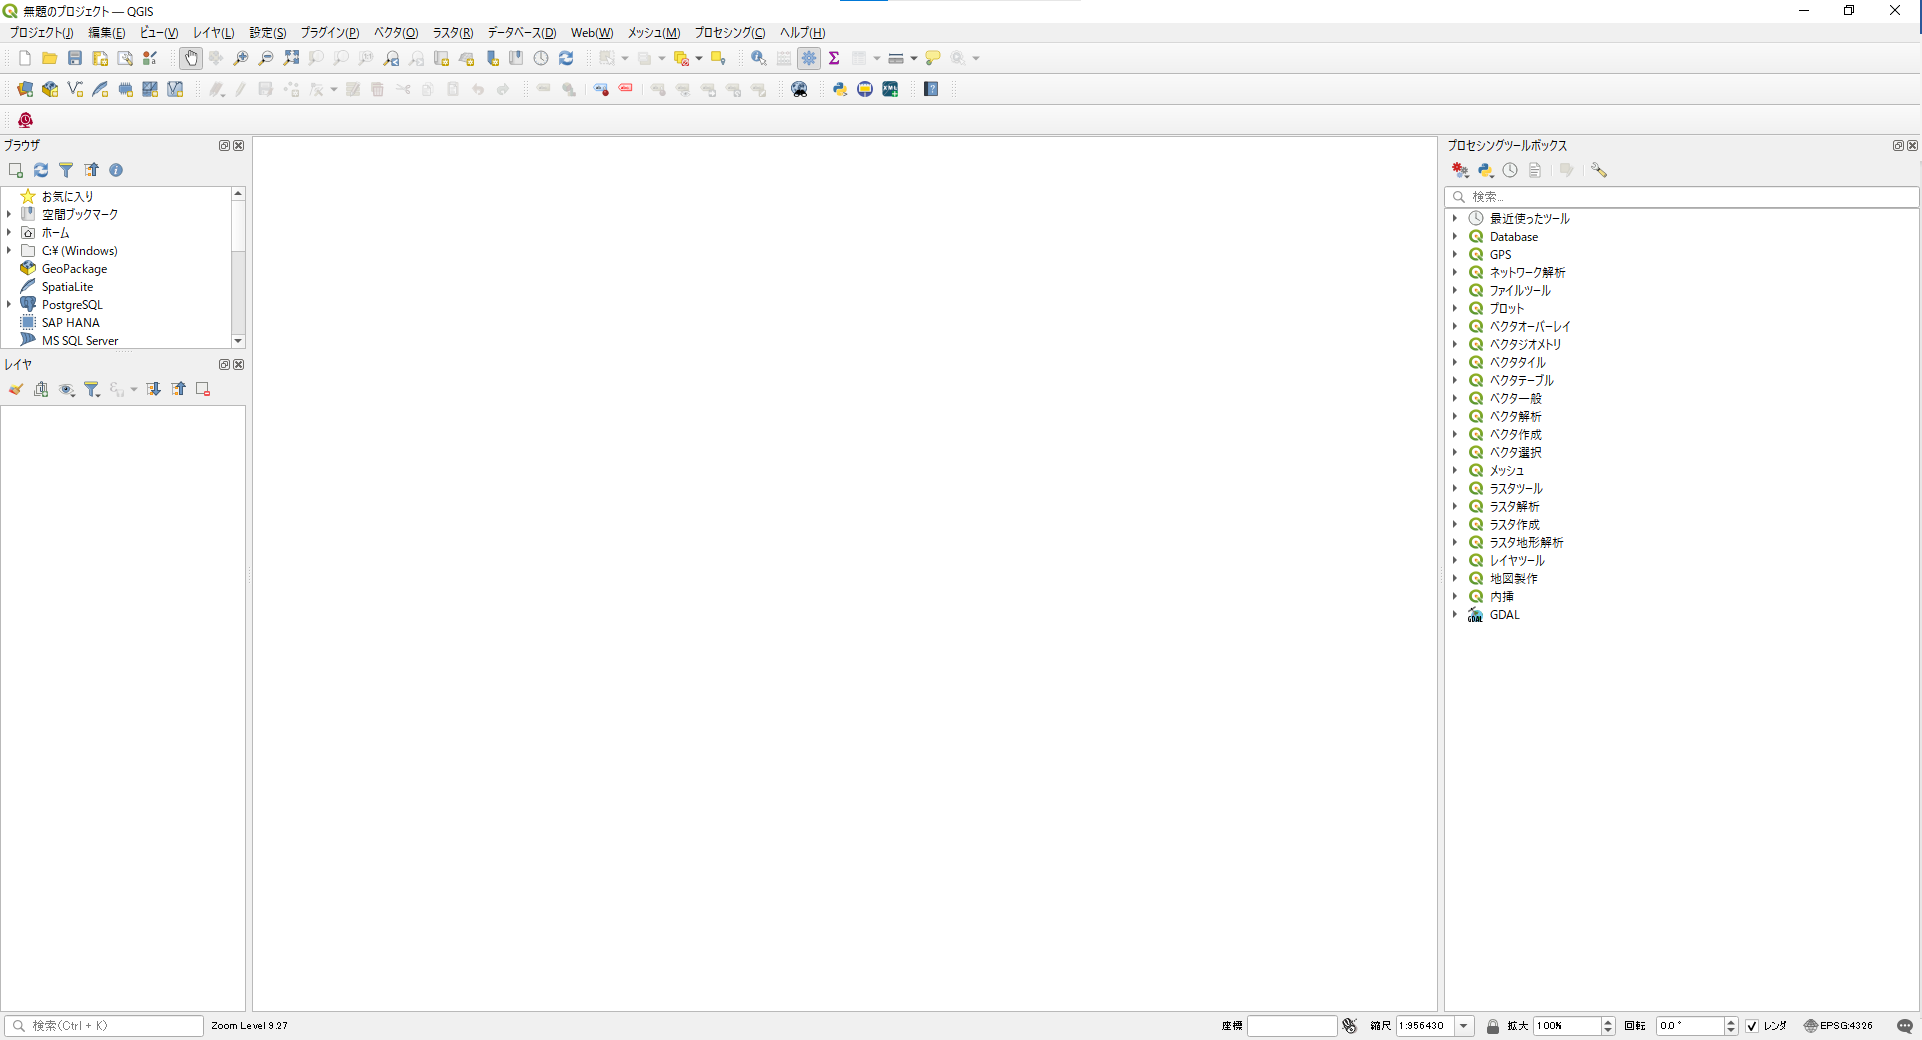
Task: Select the Pan Map hand tool
Action: (x=191, y=59)
